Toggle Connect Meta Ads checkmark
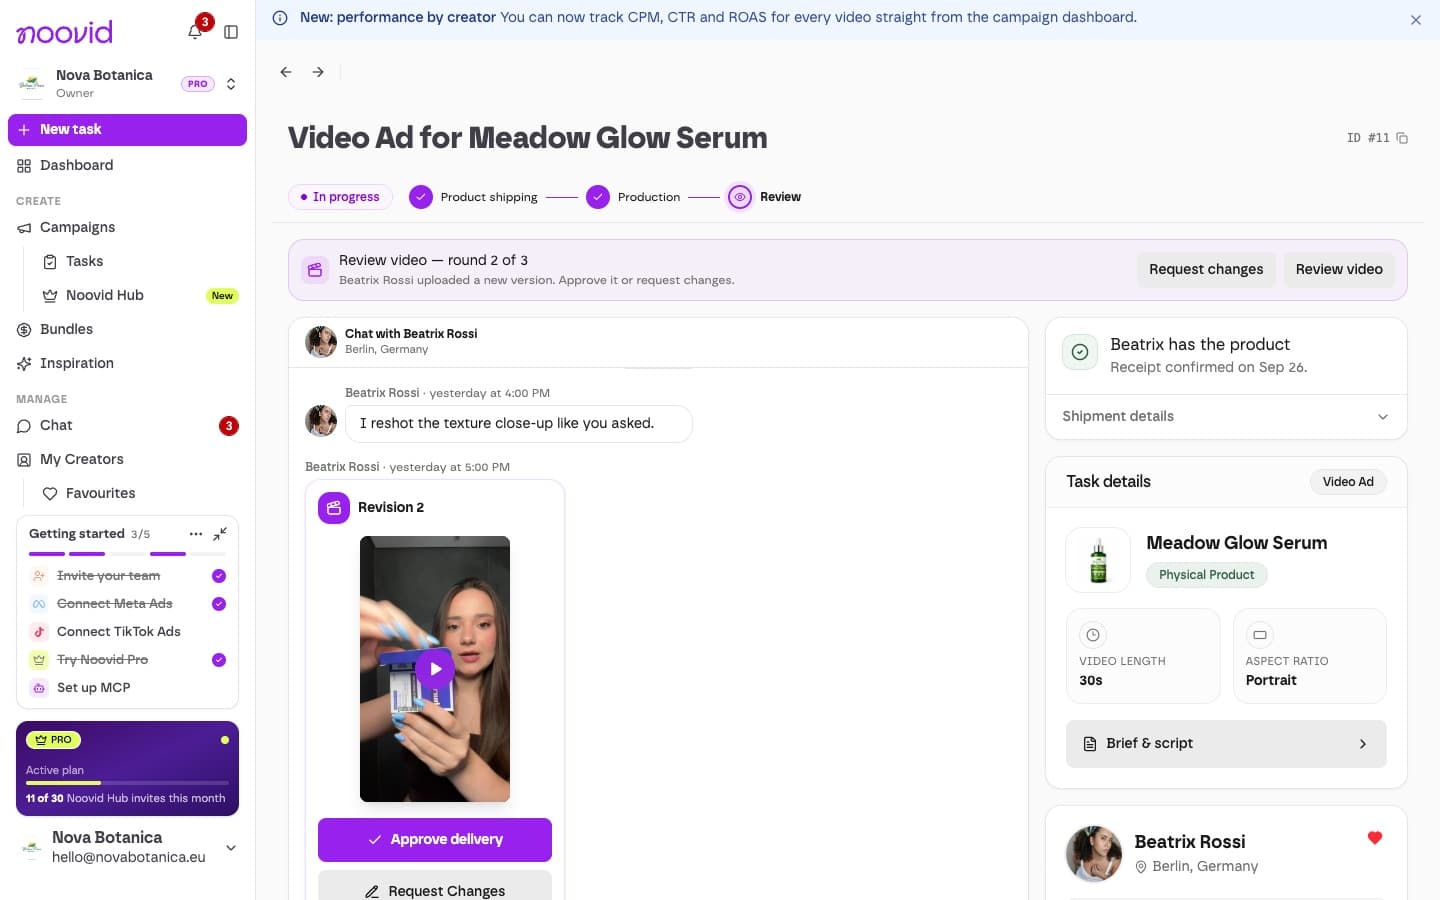 (219, 604)
